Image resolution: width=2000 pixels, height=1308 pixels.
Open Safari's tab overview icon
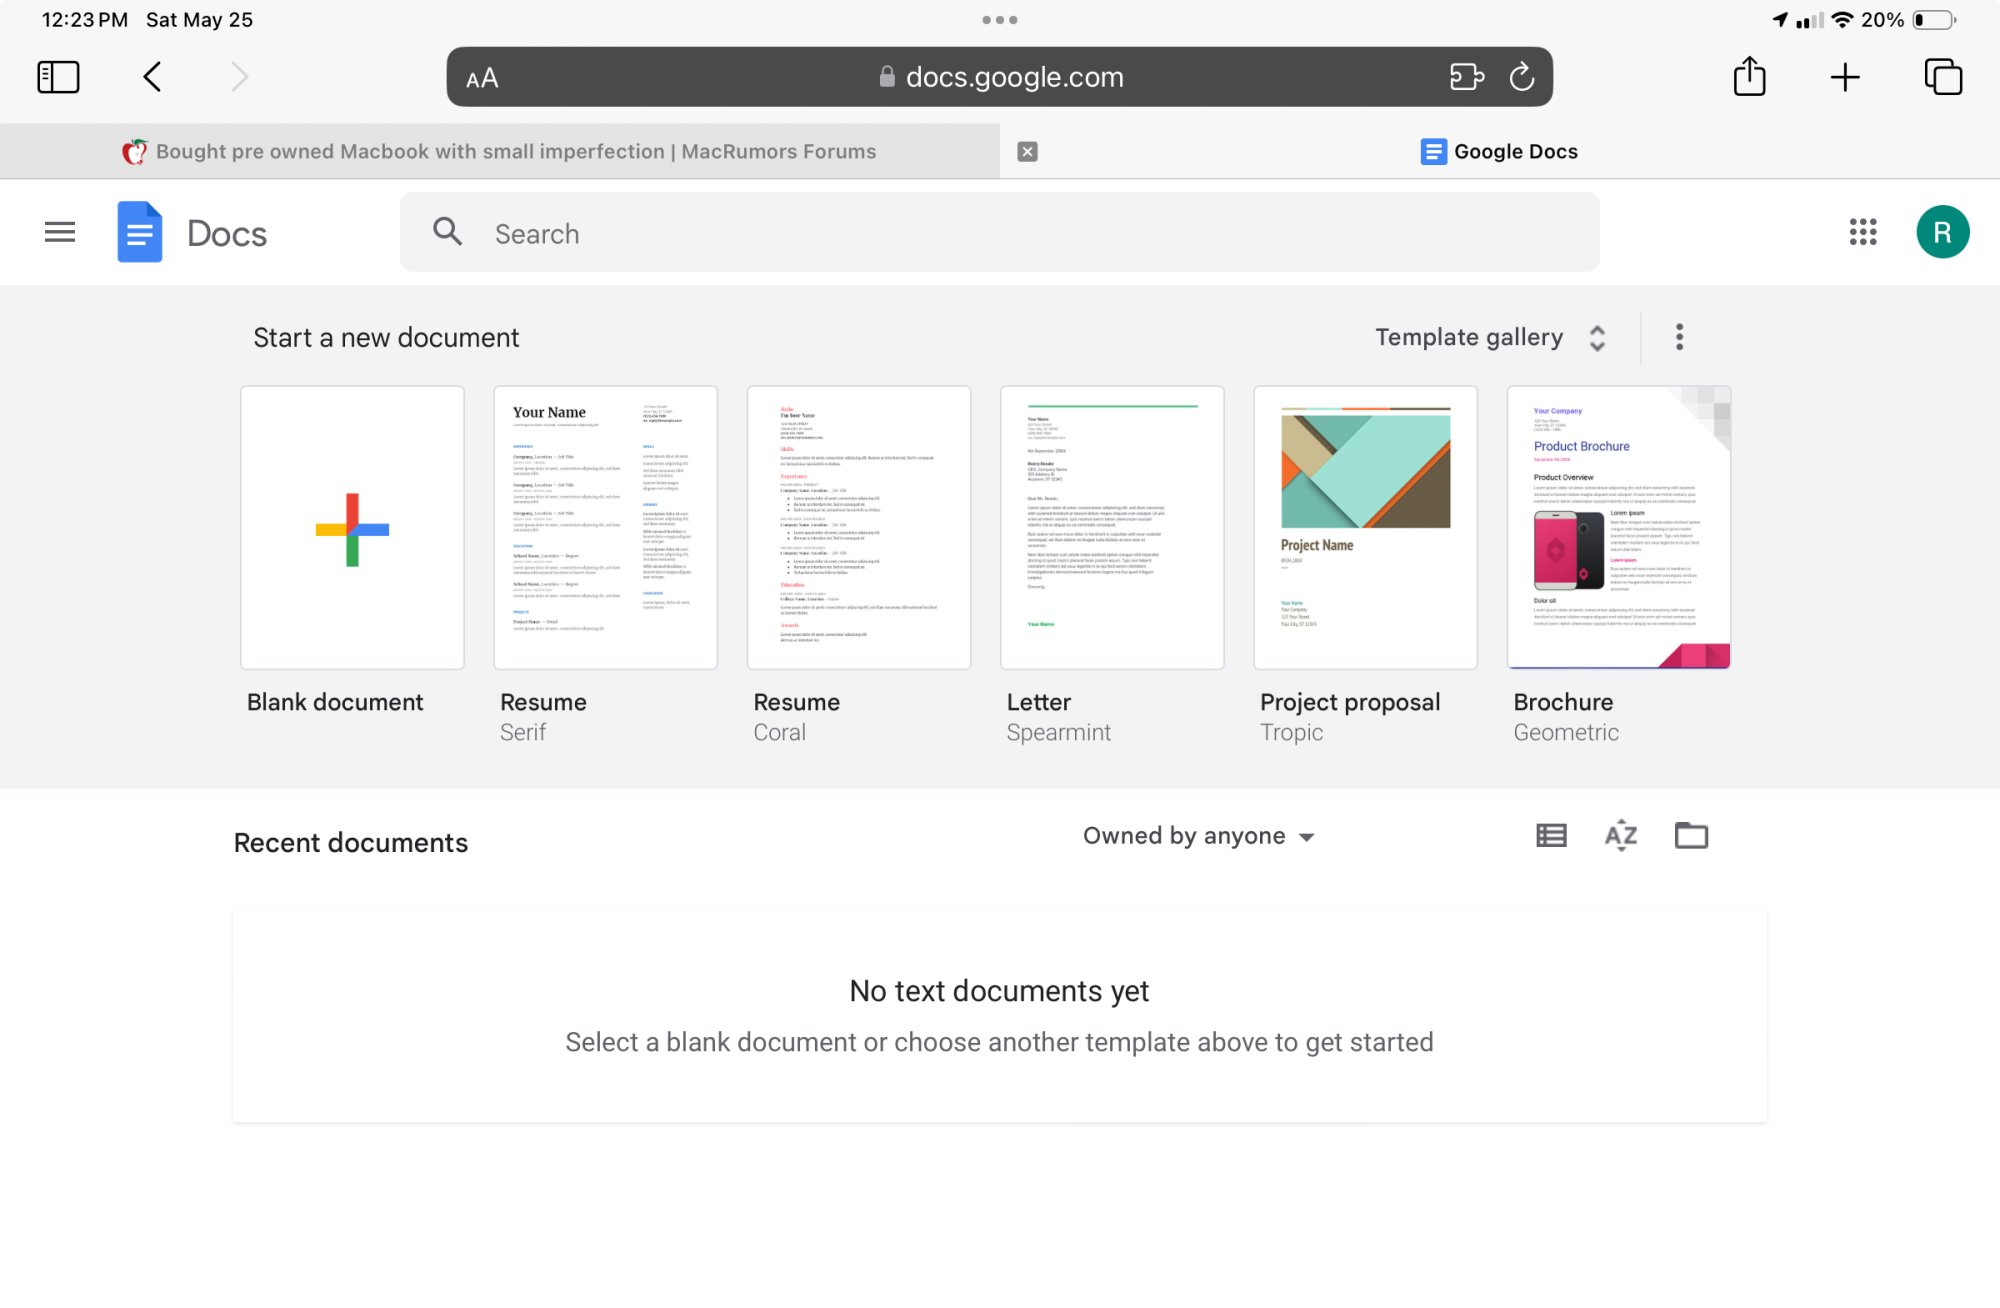click(x=1943, y=77)
